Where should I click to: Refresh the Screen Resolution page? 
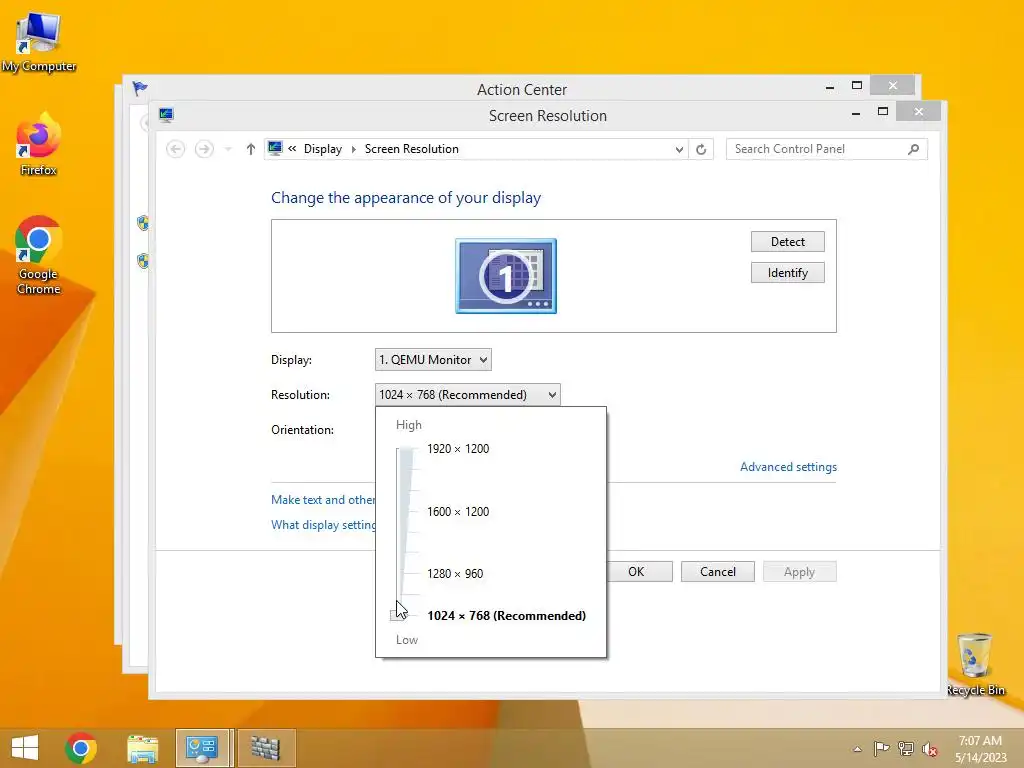coord(701,149)
